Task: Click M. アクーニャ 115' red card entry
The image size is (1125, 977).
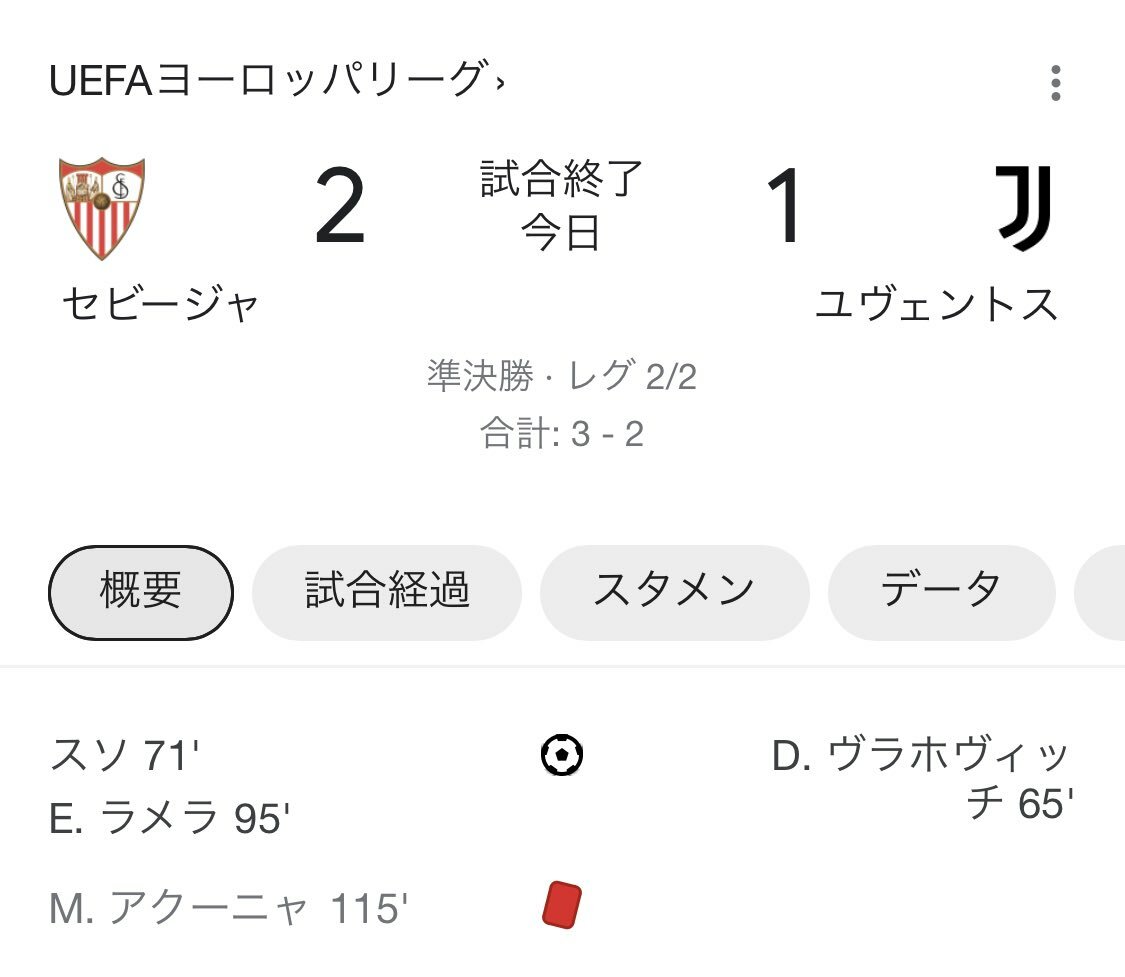Action: coord(228,908)
